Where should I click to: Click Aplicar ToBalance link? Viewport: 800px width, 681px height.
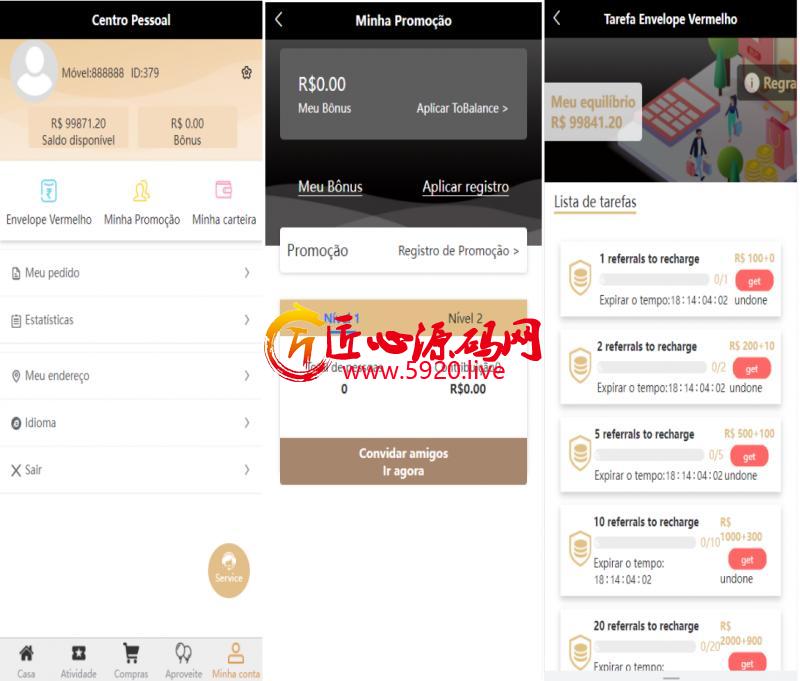click(462, 108)
